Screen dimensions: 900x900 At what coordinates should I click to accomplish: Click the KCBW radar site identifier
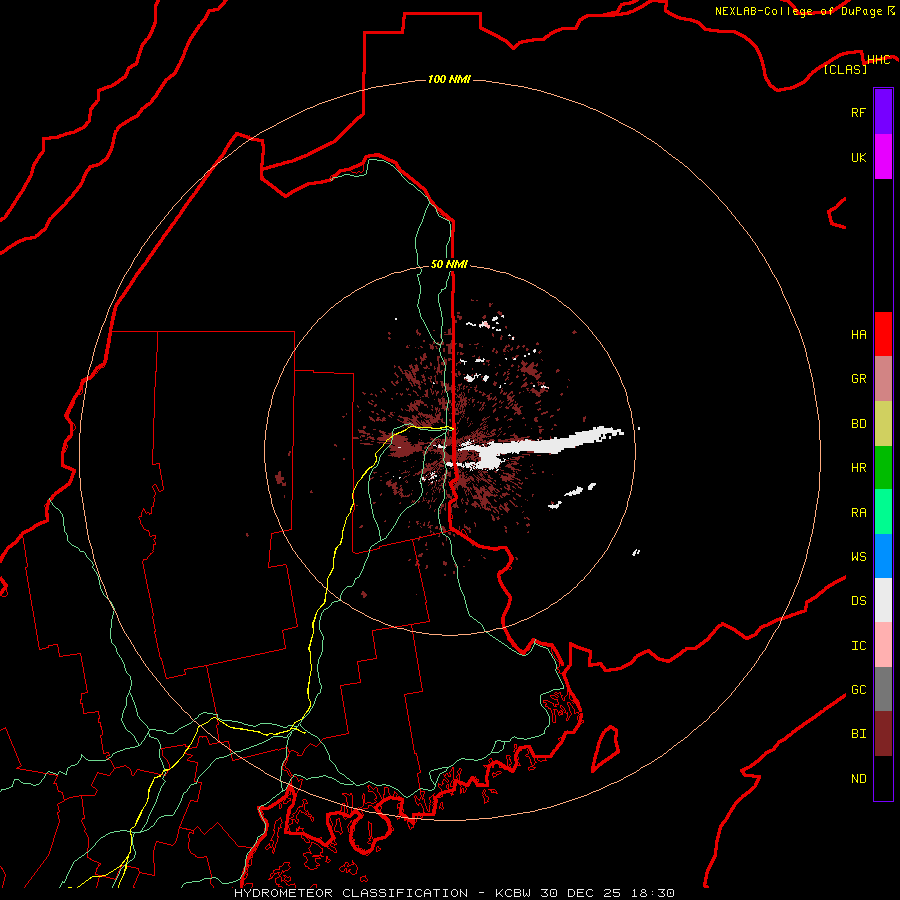514,893
